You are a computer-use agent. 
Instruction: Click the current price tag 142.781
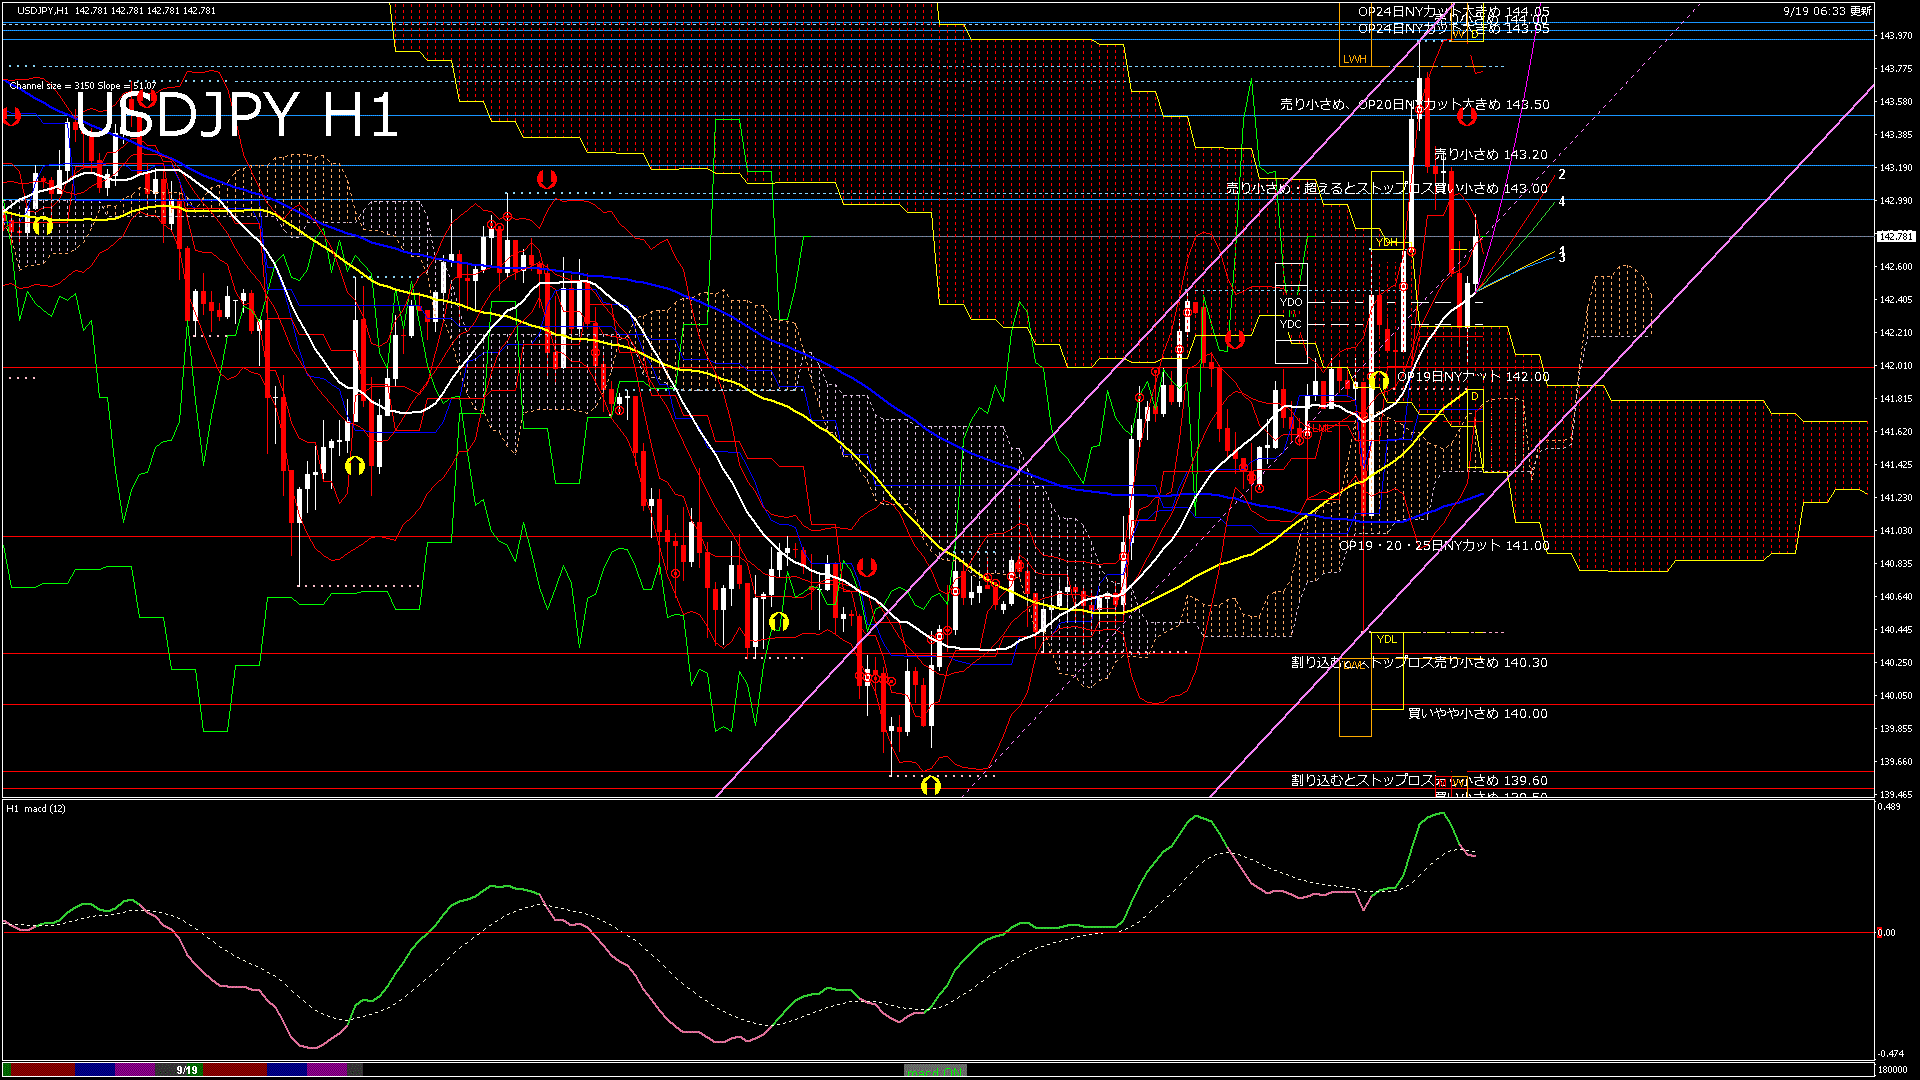coord(1895,237)
